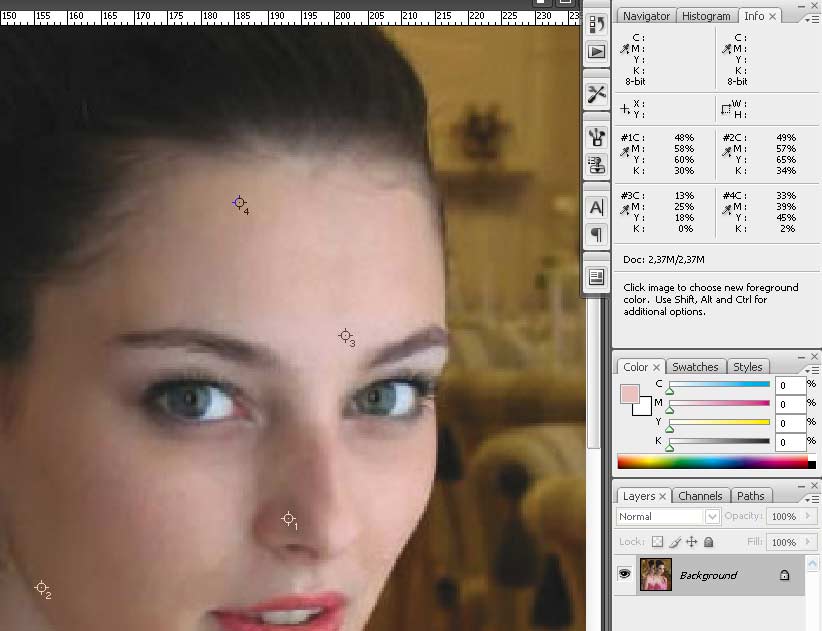Image resolution: width=822 pixels, height=631 pixels.
Task: Click the K percentage input field
Action: click(x=790, y=442)
